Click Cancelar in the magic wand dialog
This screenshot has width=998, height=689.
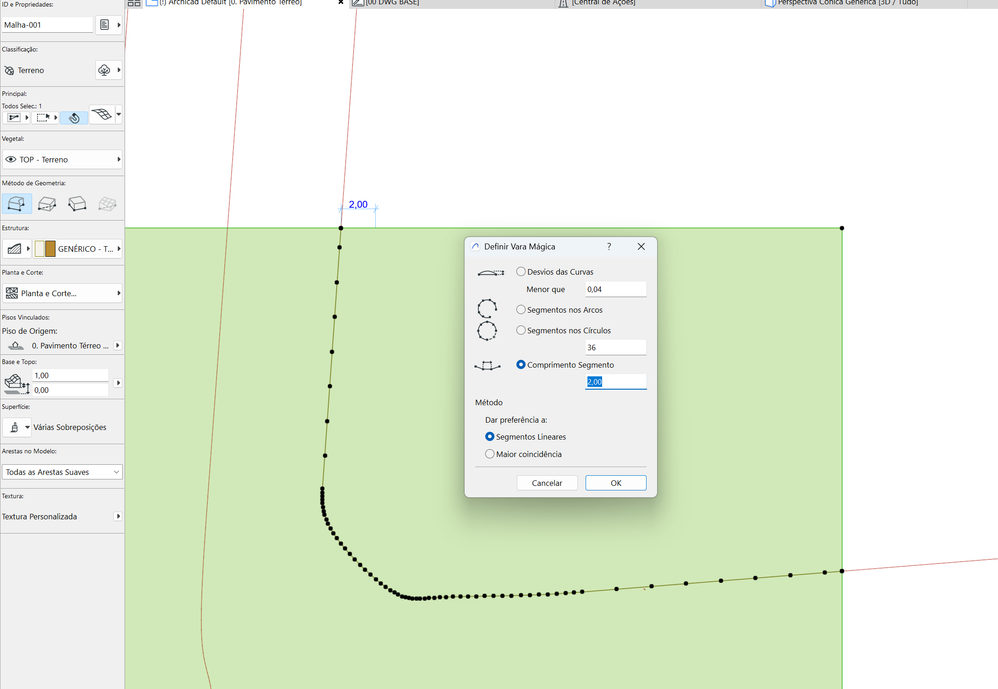[x=547, y=483]
